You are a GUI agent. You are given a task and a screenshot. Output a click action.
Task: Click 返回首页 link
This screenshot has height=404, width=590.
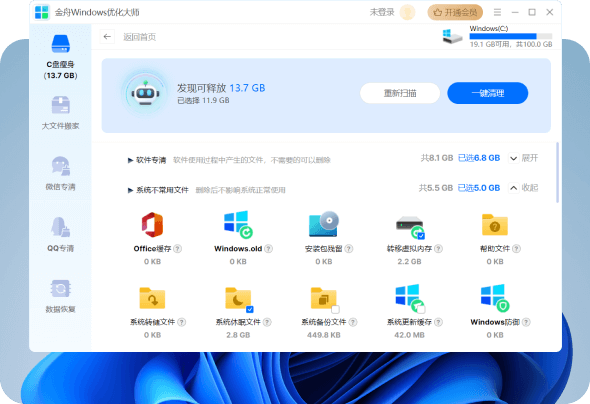coord(139,37)
